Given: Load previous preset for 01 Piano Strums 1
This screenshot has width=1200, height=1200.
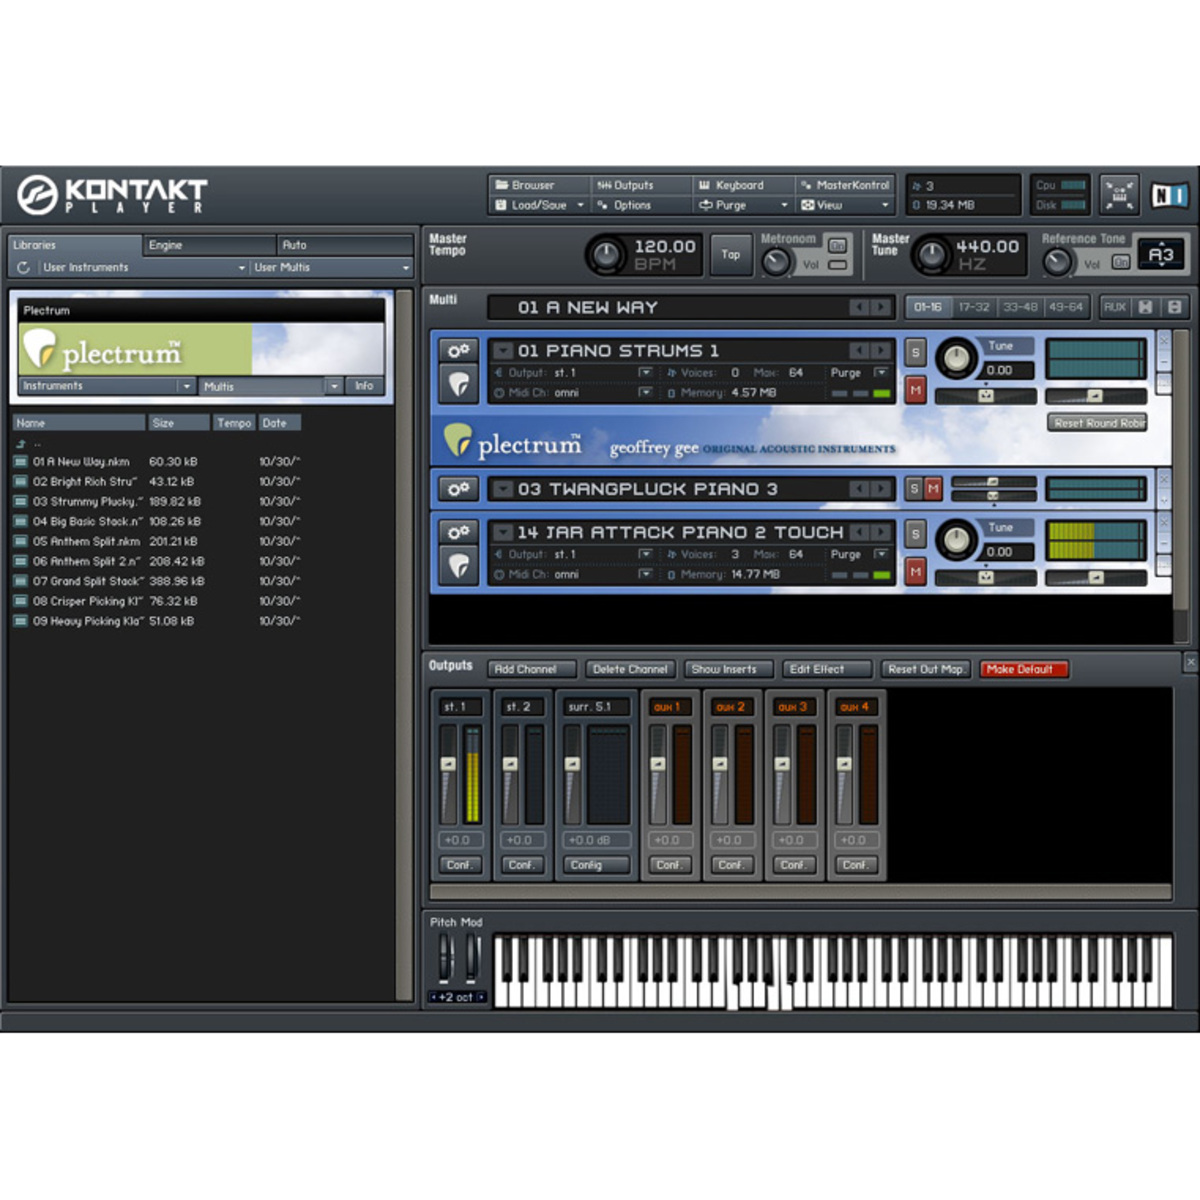Looking at the screenshot, I should coord(859,350).
